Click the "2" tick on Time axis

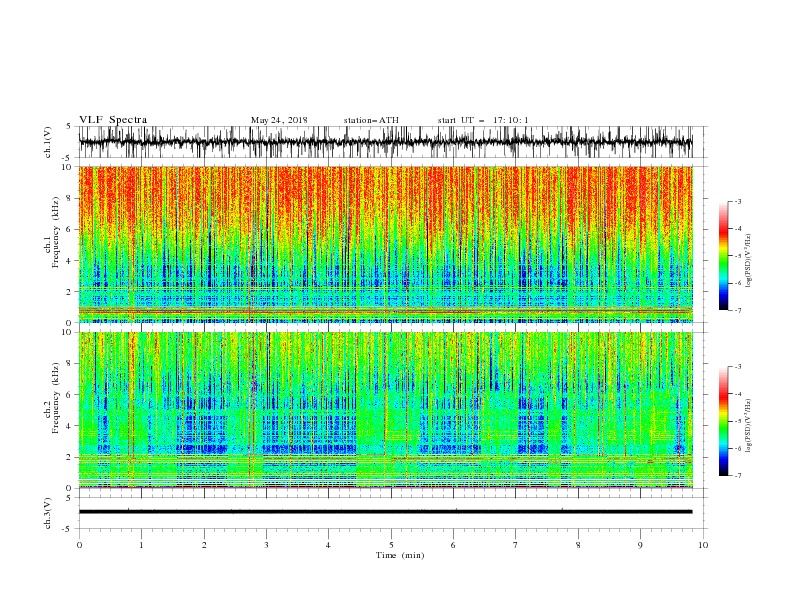pyautogui.click(x=204, y=545)
